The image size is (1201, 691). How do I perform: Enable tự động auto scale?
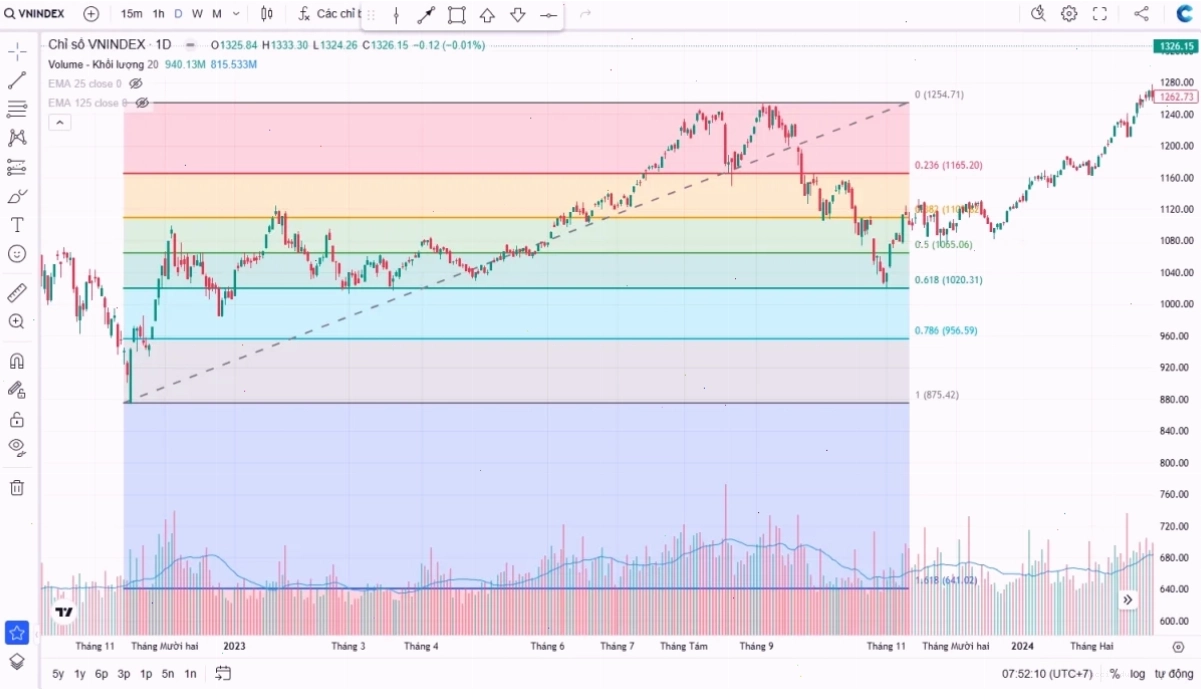tap(1175, 674)
